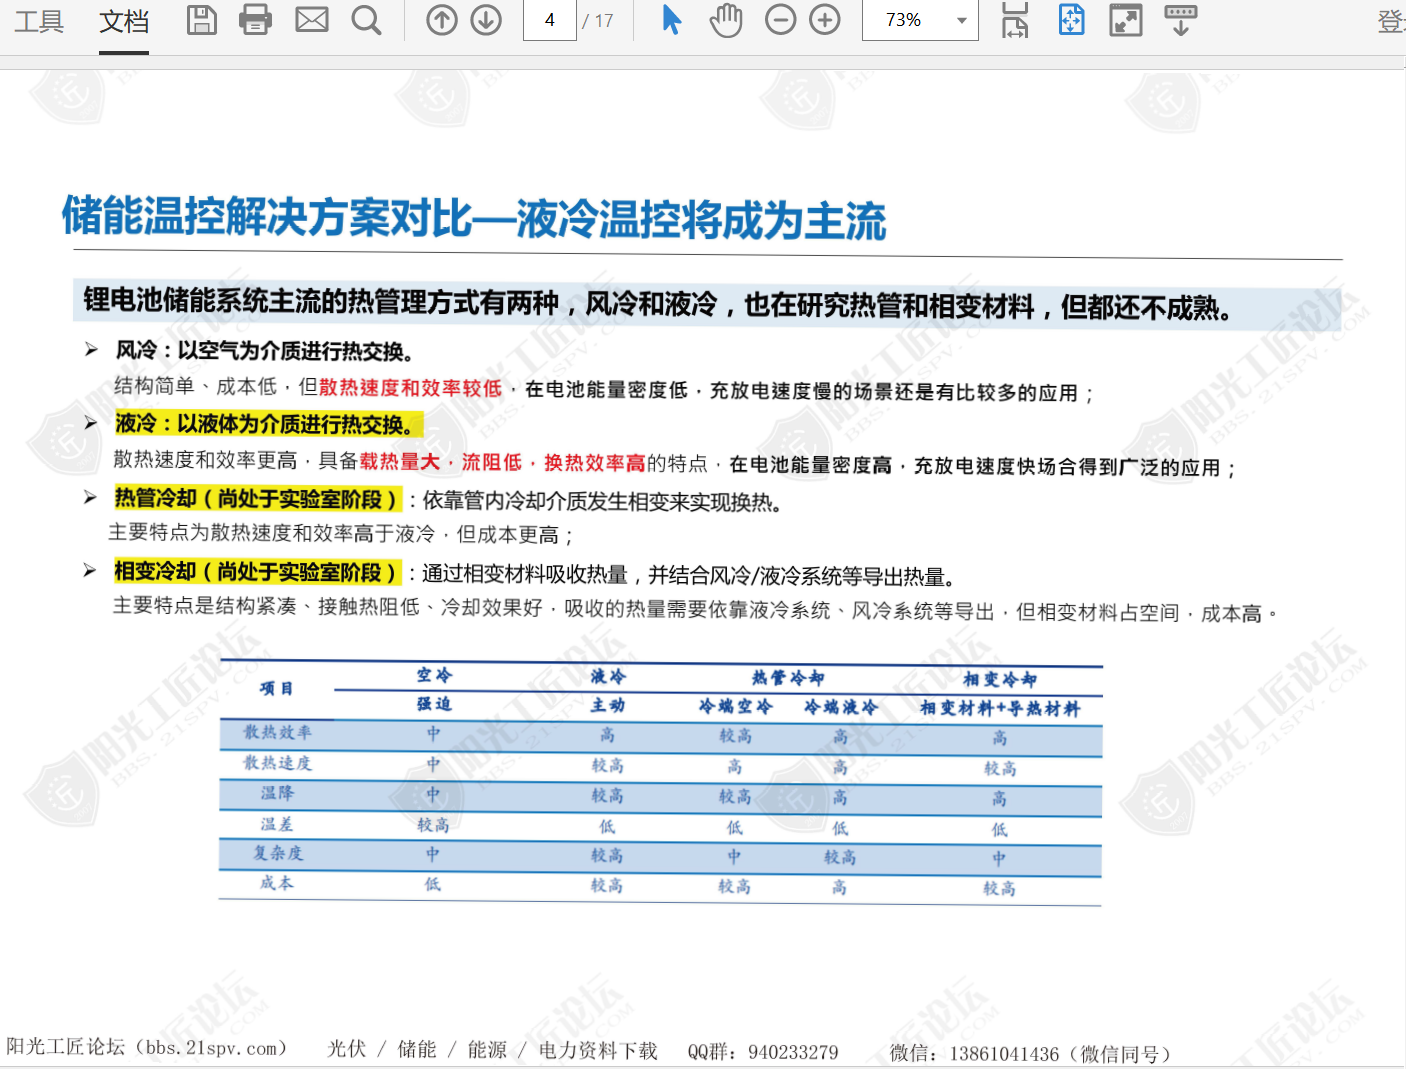The image size is (1406, 1069).
Task: Print the document using printer icon
Action: point(255,20)
